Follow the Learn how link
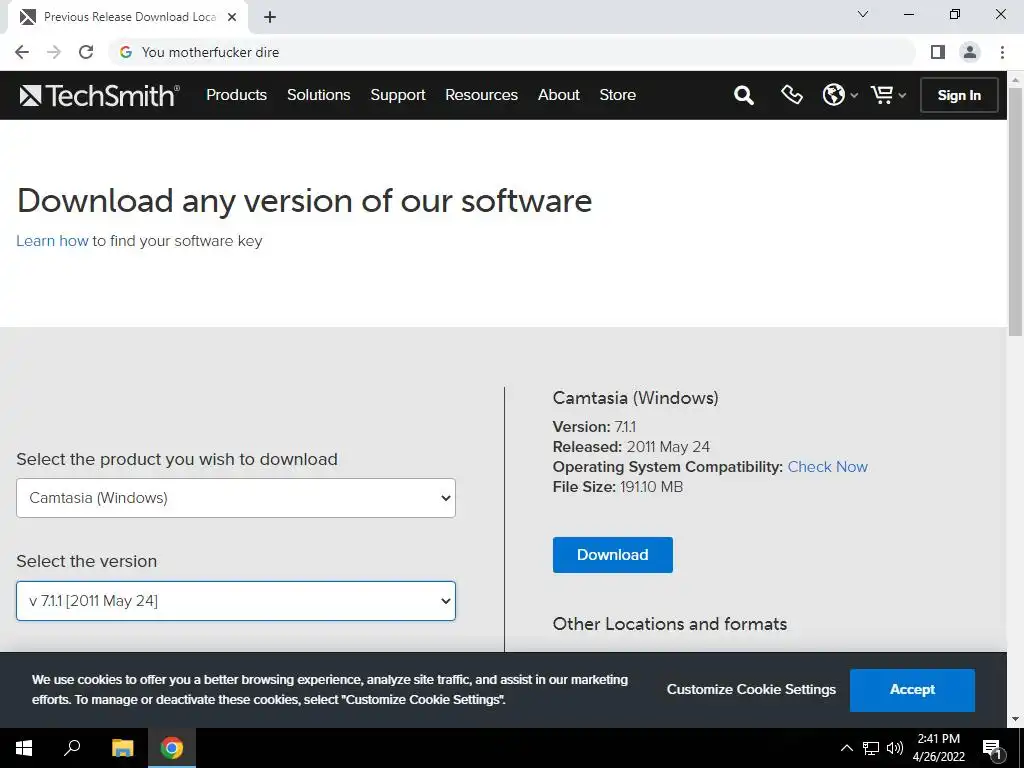 click(52, 241)
